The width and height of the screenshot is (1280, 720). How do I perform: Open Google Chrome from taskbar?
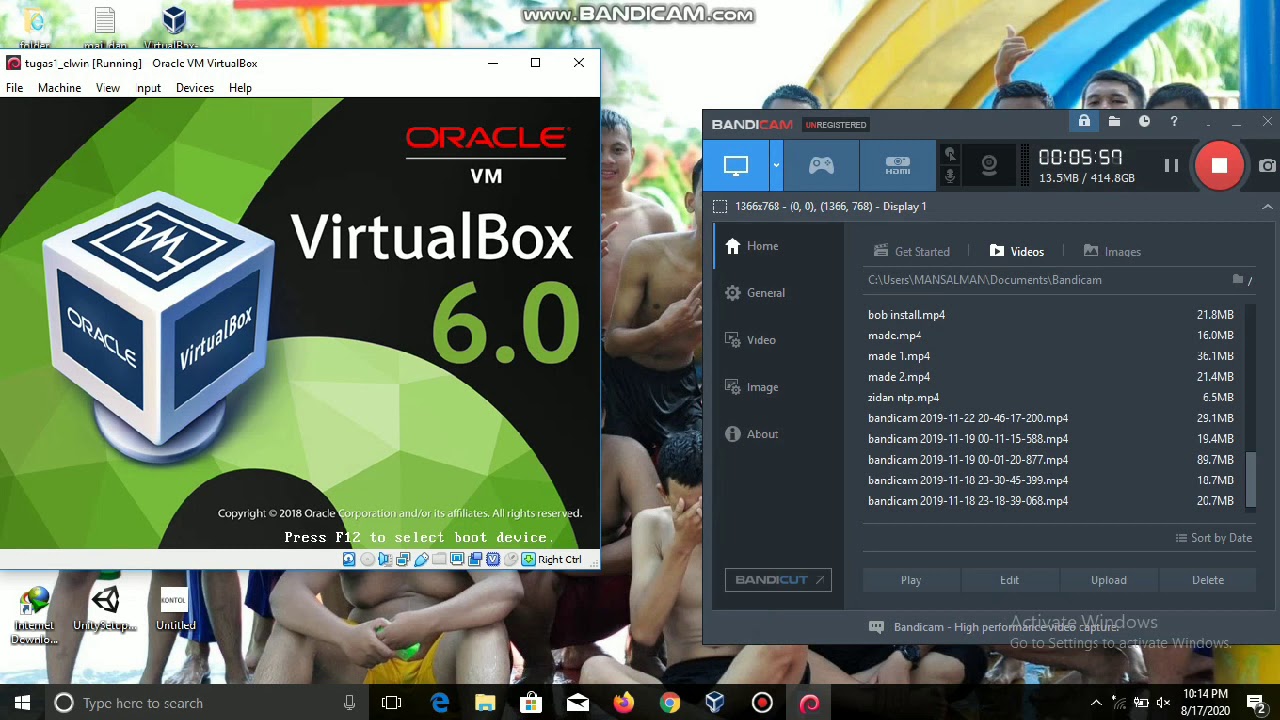[x=669, y=703]
